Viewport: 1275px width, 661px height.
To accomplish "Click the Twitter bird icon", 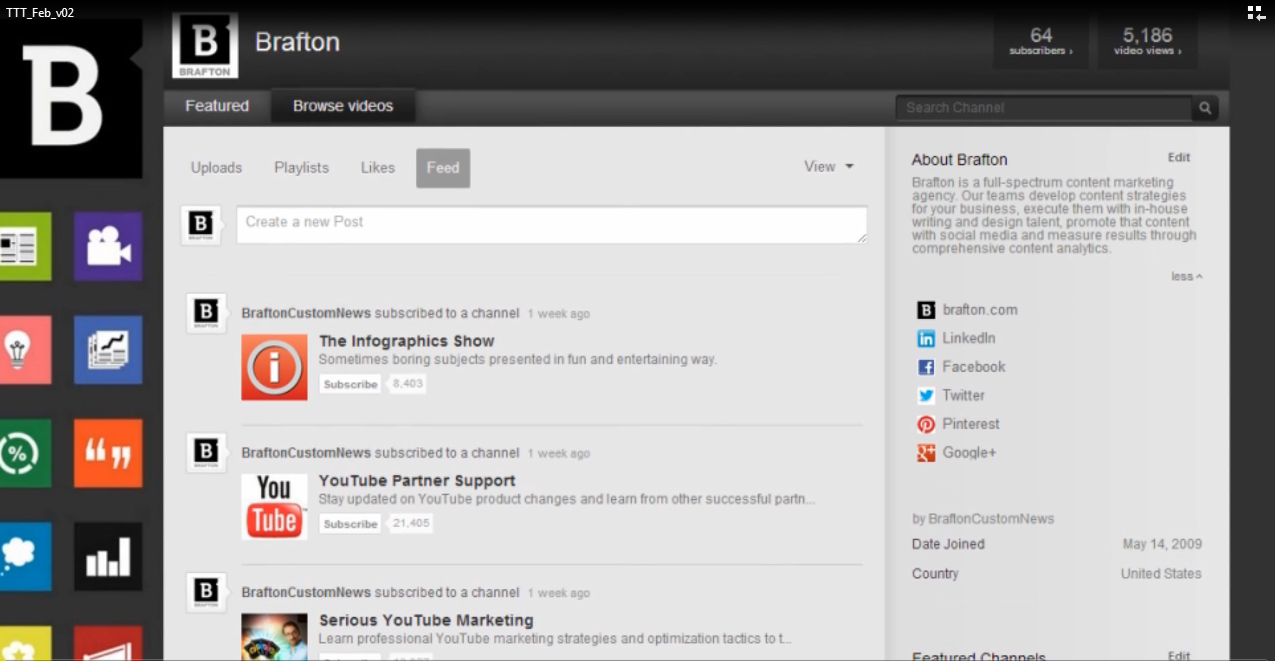I will [926, 396].
